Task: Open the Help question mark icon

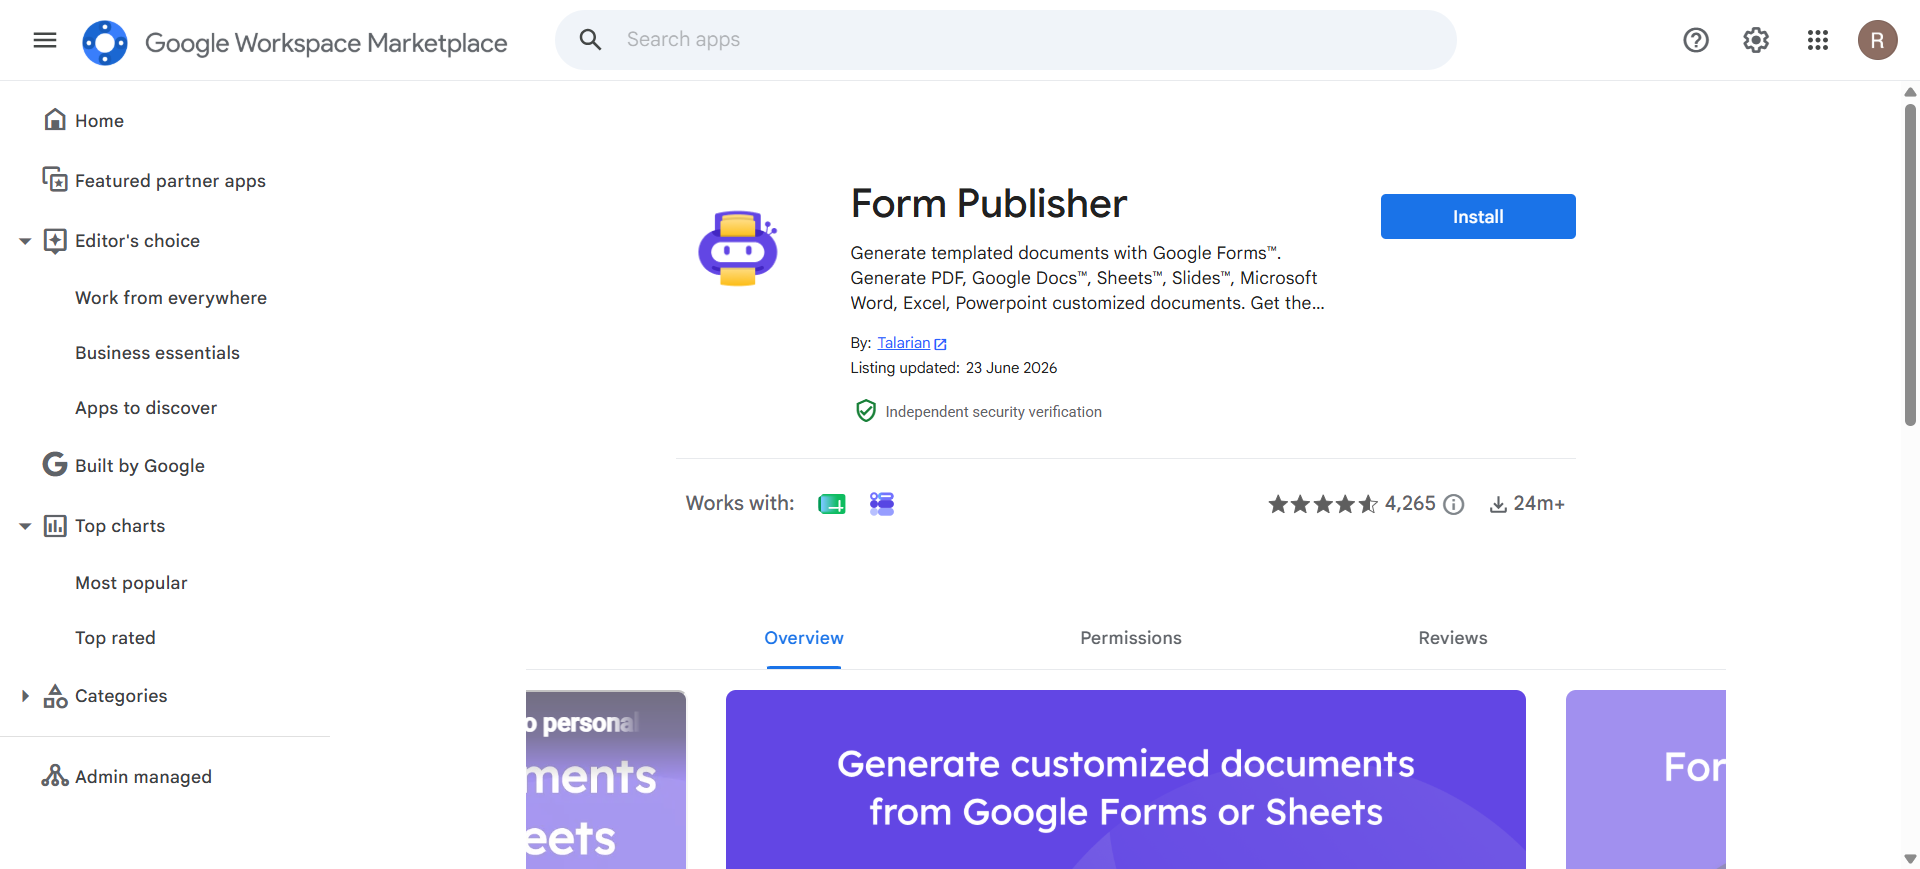Action: (x=1696, y=40)
